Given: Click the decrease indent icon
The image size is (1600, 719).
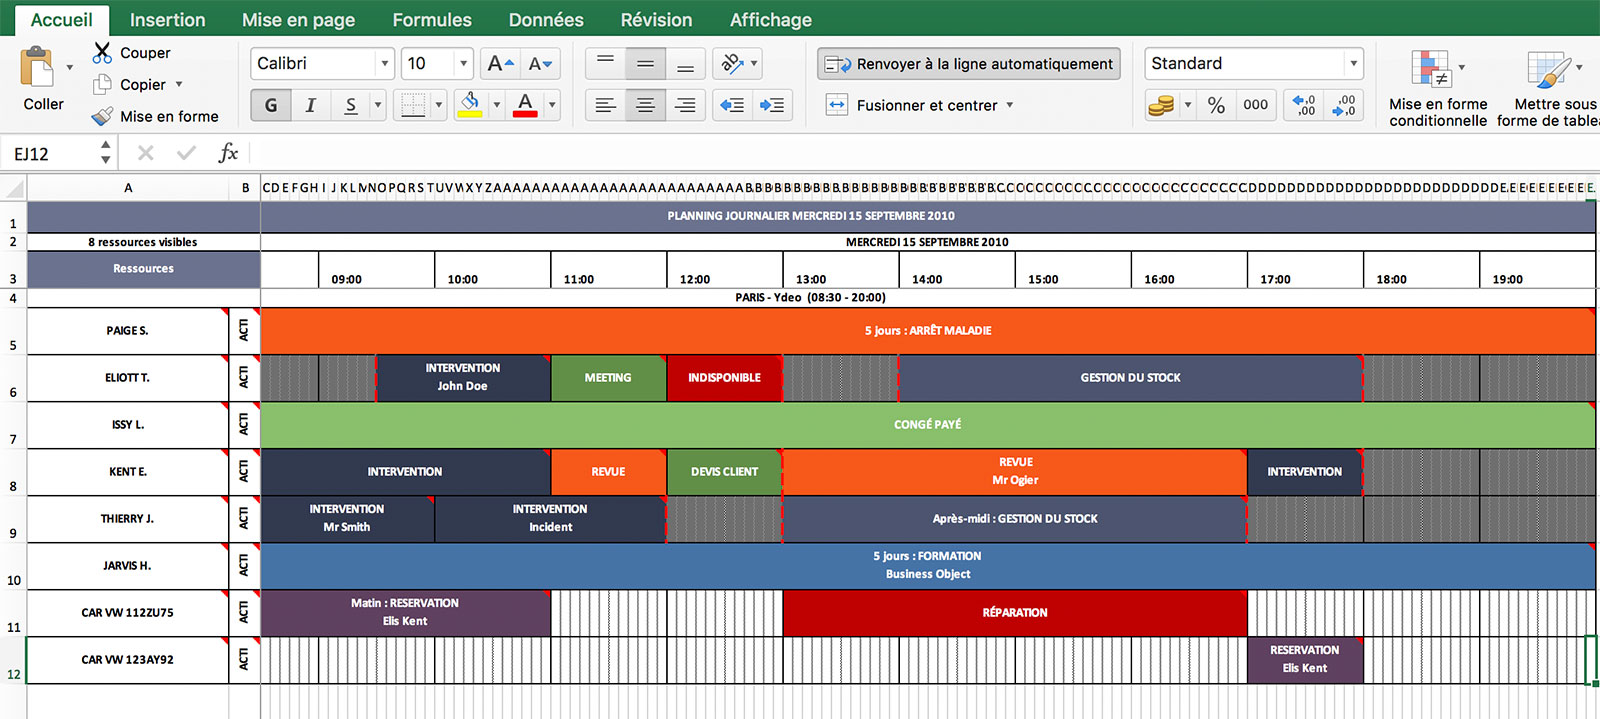Looking at the screenshot, I should click(x=732, y=105).
